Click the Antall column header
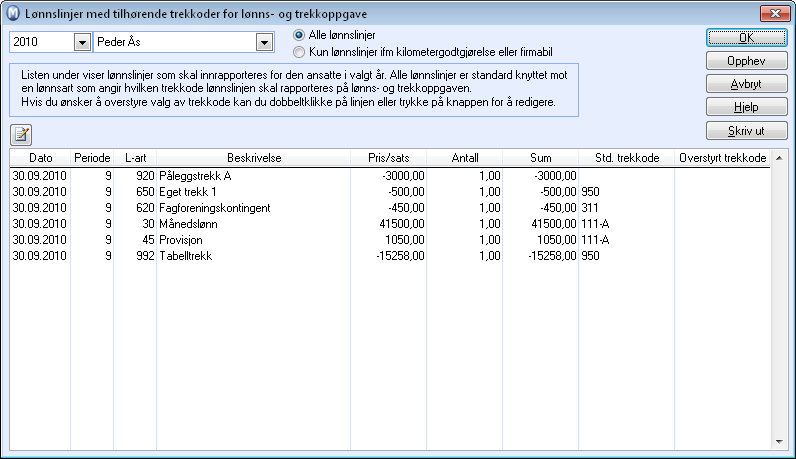The image size is (796, 459). coord(465,158)
